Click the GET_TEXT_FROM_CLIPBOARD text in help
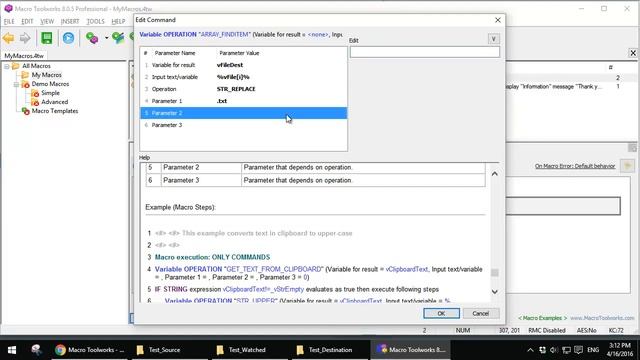Screen dimensions: 640x360 [x=273, y=269]
